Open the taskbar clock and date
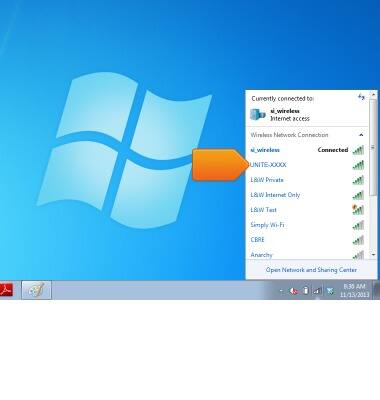 (x=355, y=291)
